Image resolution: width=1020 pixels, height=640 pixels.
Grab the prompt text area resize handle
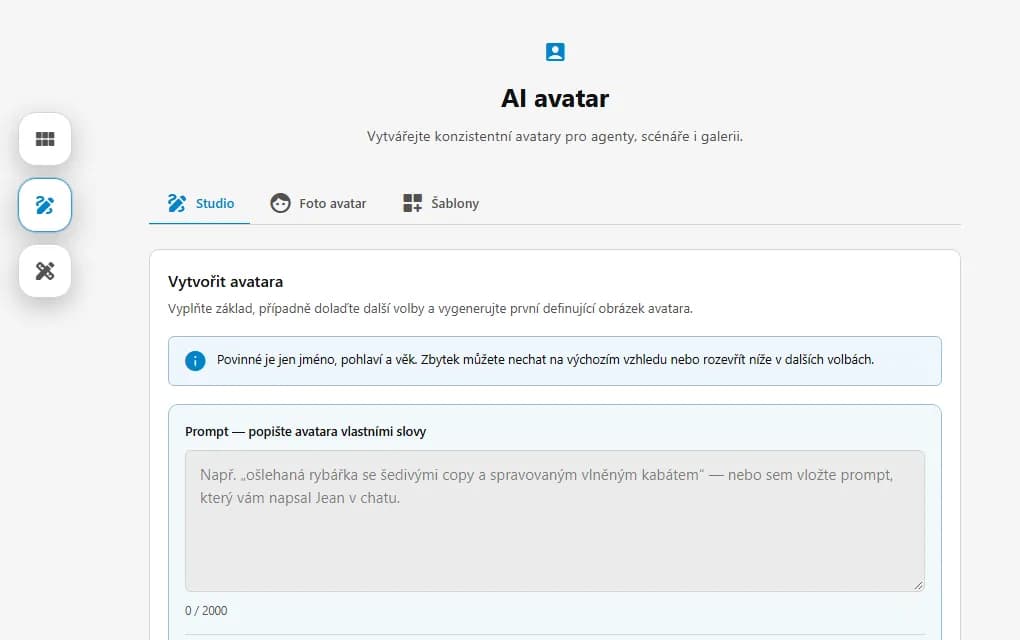pos(918,585)
